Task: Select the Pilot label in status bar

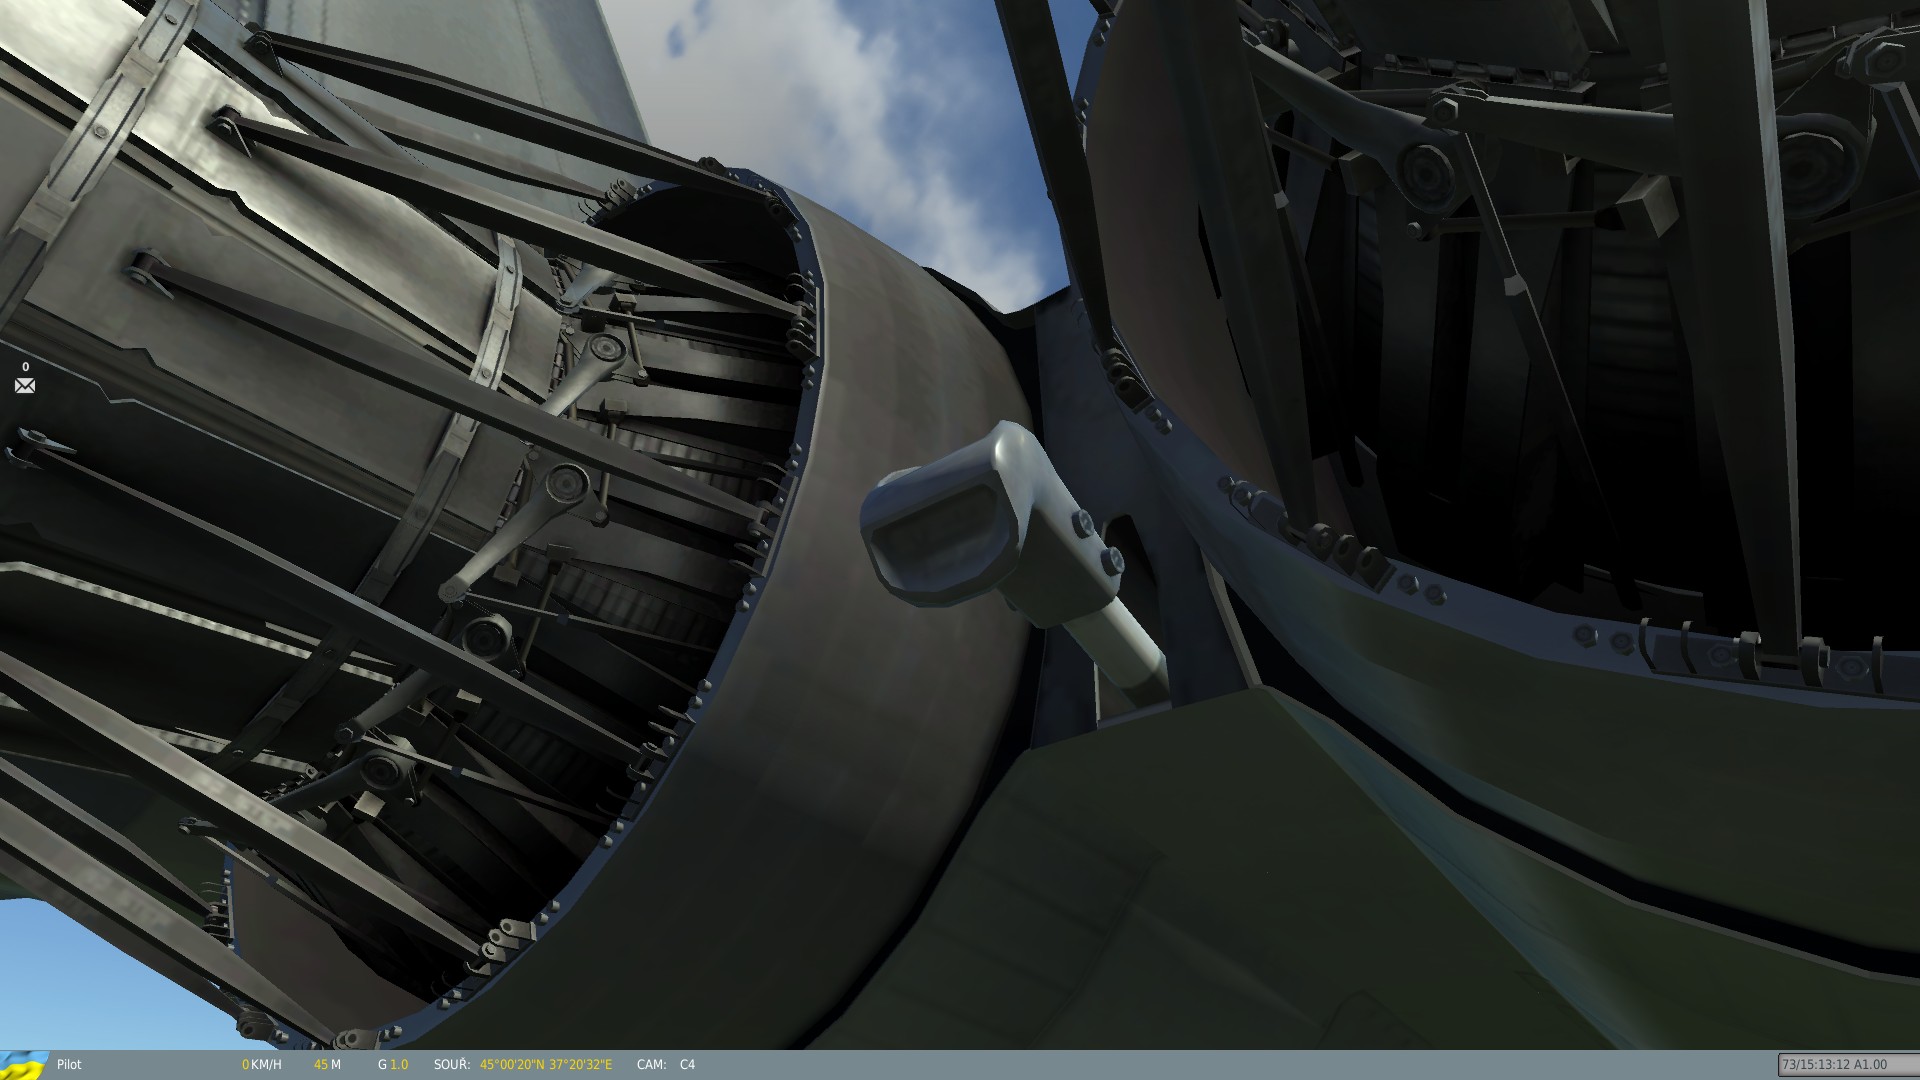Action: pyautogui.click(x=69, y=1065)
